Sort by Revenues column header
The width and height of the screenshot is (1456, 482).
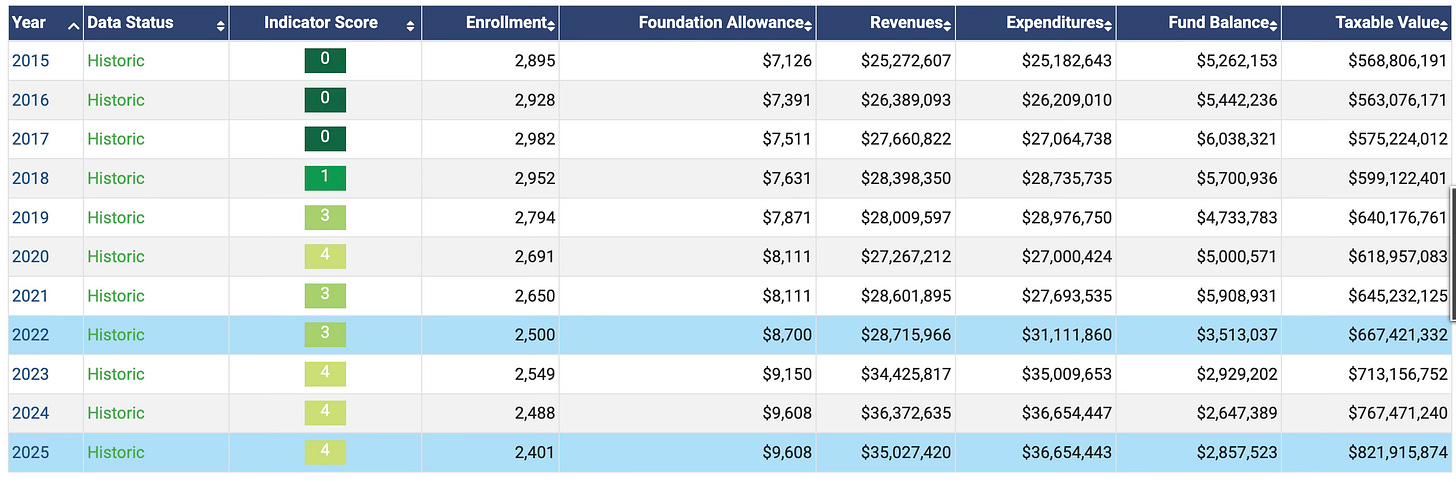[x=886, y=22]
